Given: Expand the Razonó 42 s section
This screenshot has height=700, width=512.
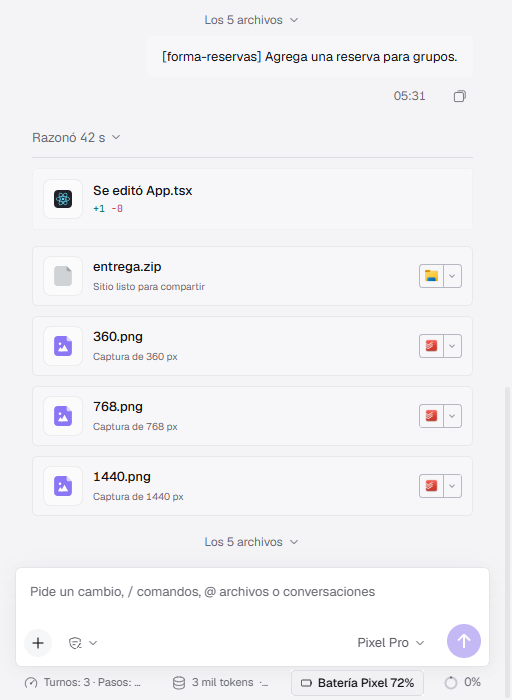Looking at the screenshot, I should coord(76,138).
